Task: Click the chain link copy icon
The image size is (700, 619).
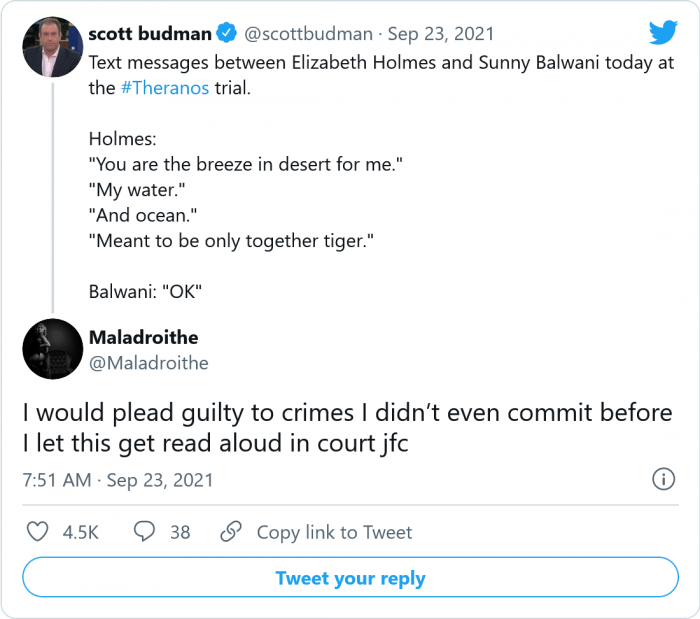Action: click(232, 532)
